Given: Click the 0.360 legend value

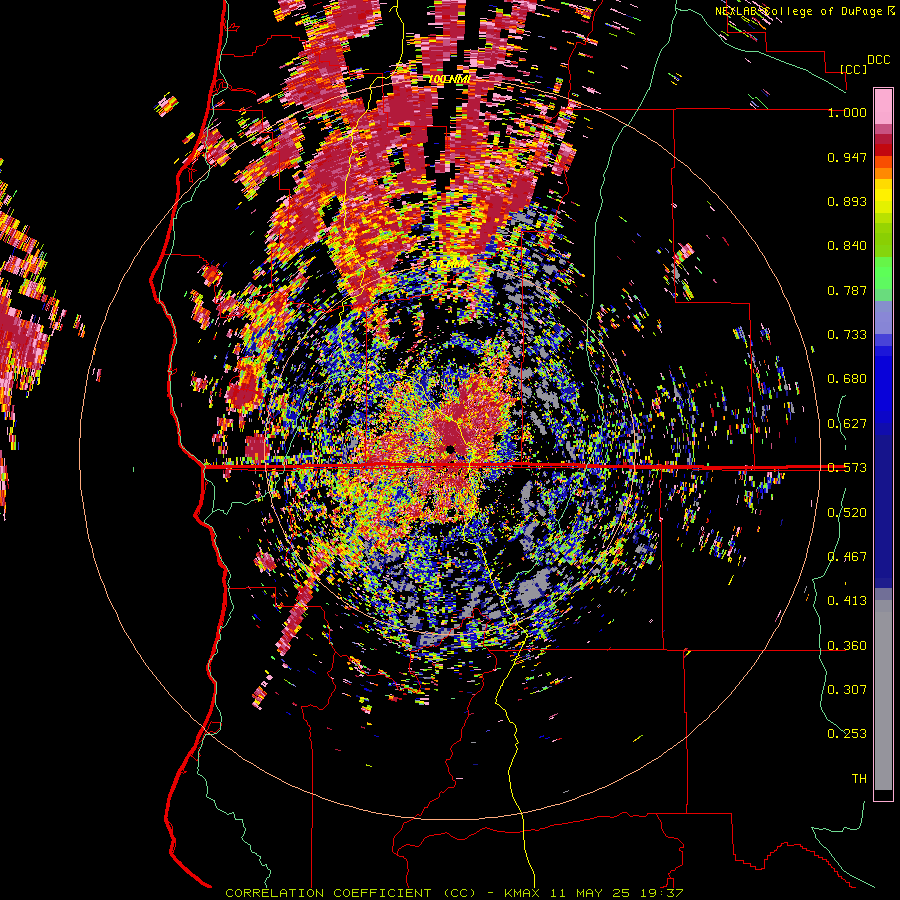Looking at the screenshot, I should pyautogui.click(x=847, y=646).
